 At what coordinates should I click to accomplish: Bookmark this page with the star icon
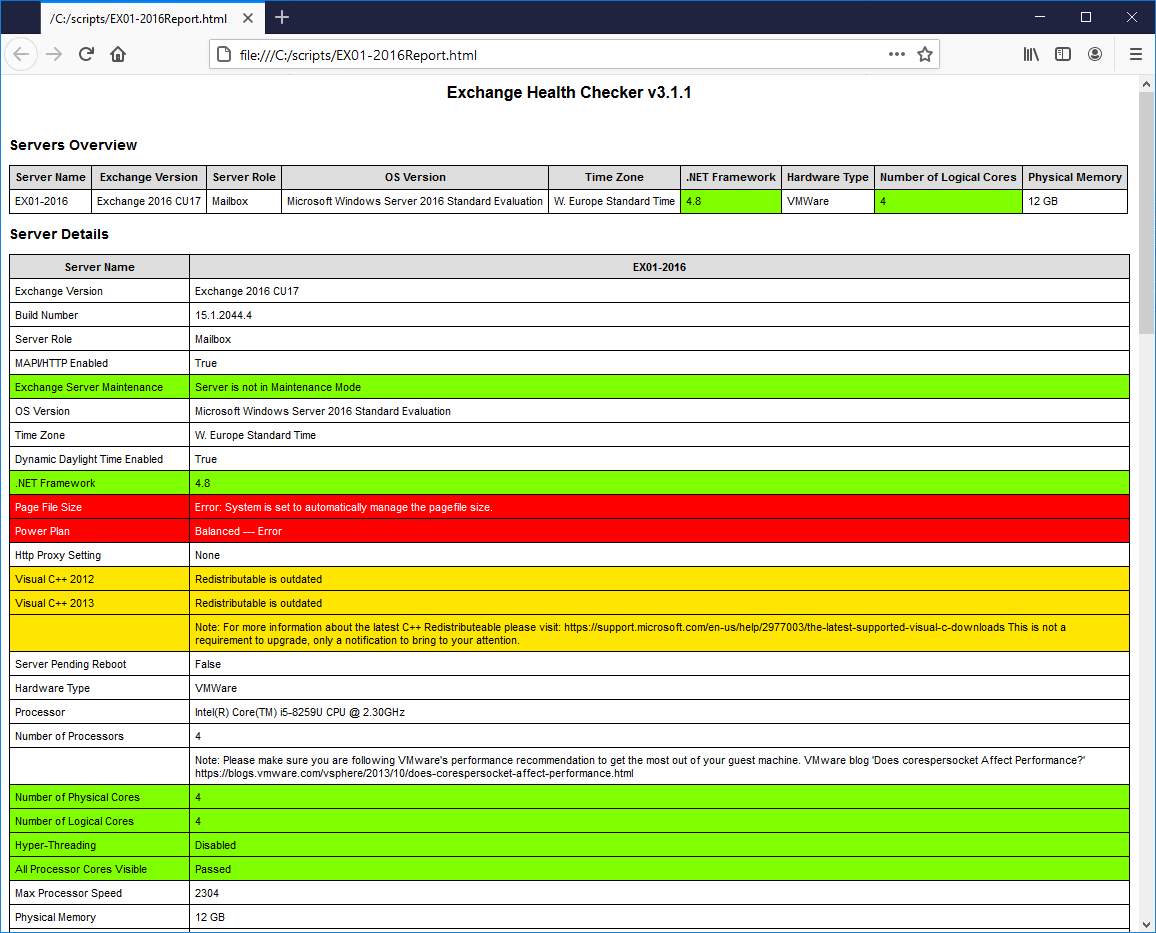(x=925, y=55)
